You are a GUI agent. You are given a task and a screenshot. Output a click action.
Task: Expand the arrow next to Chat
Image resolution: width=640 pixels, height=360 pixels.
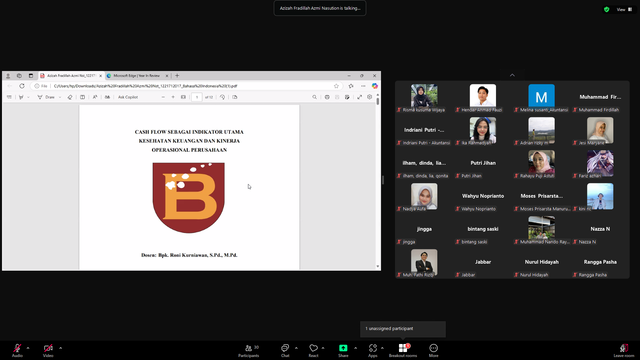(296, 348)
